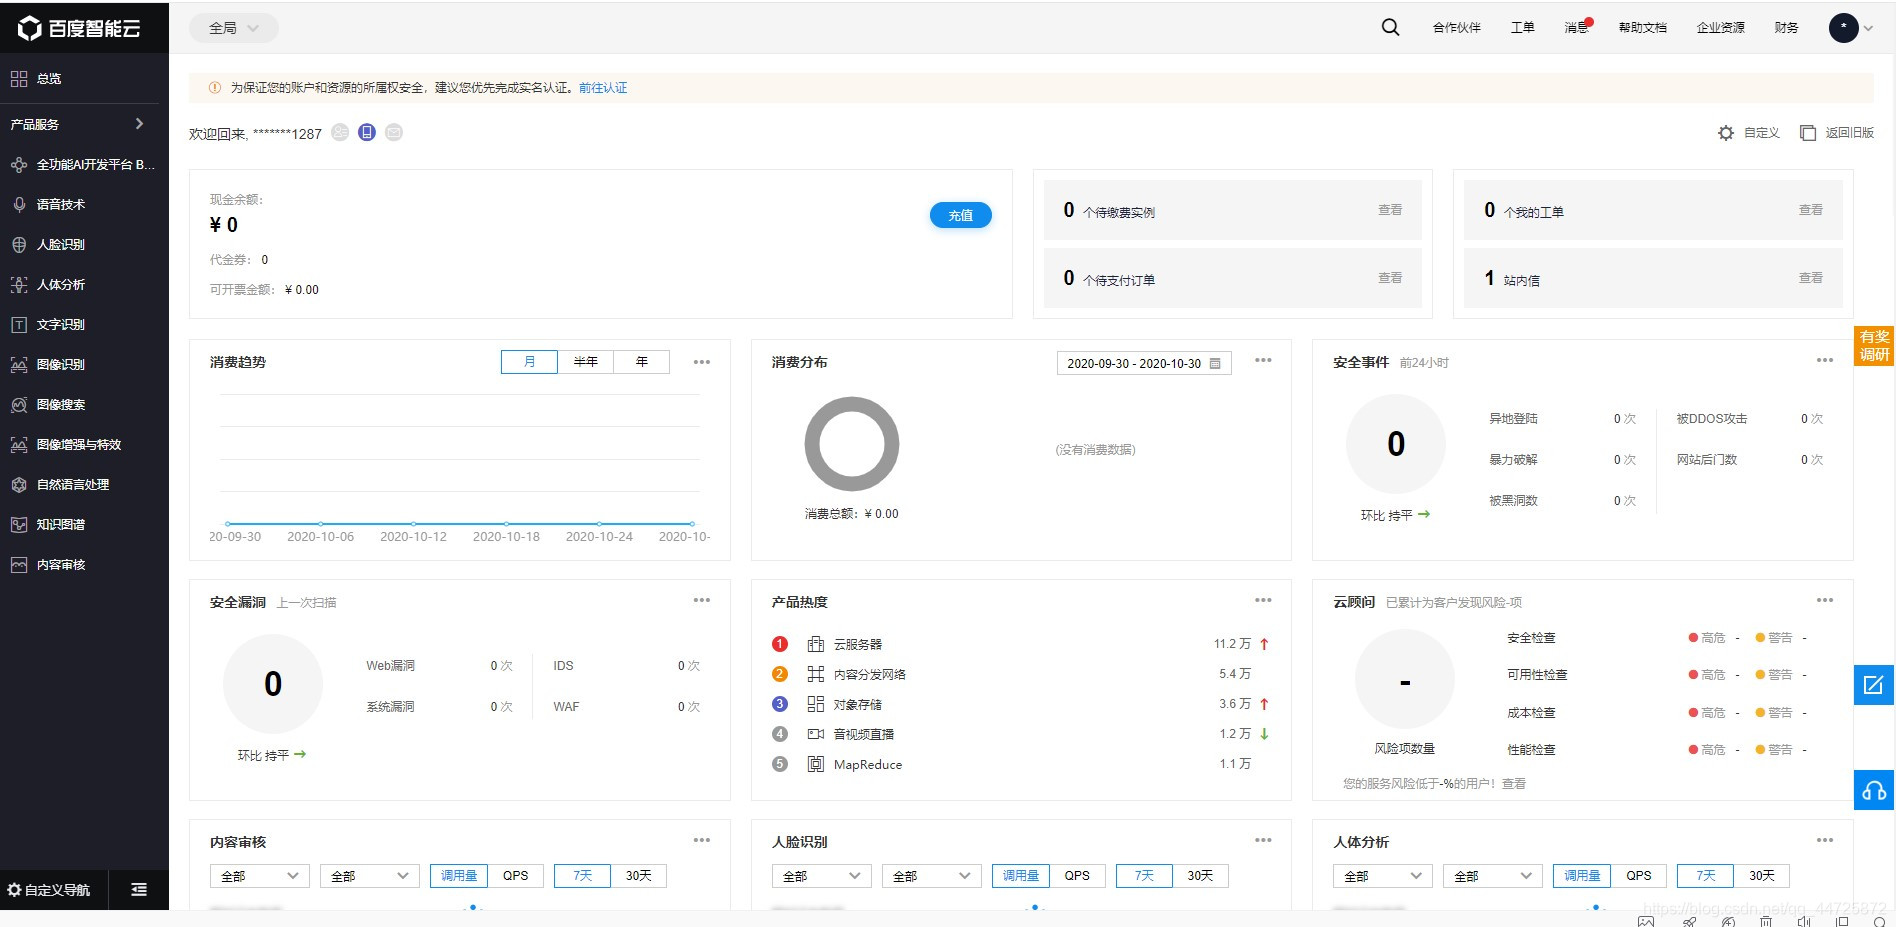Open the calendar icon in date range
Image resolution: width=1896 pixels, height=927 pixels.
tap(1215, 363)
